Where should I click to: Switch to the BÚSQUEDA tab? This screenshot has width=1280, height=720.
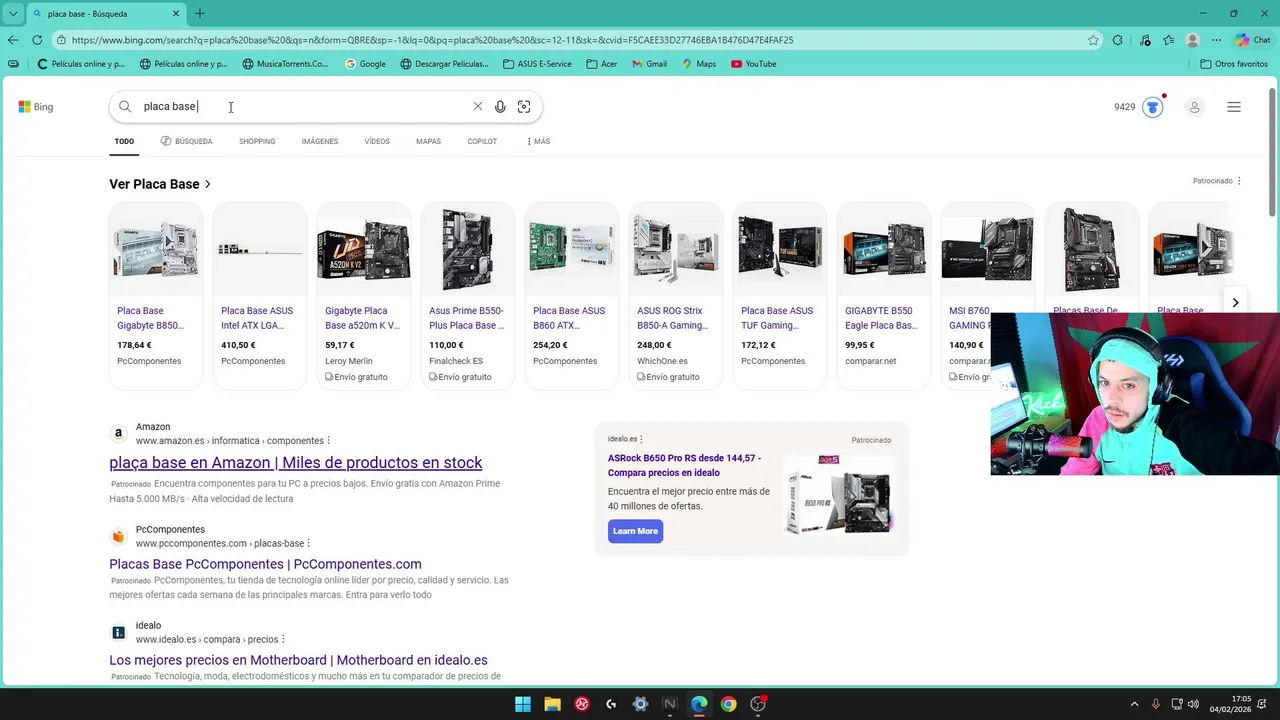186,141
